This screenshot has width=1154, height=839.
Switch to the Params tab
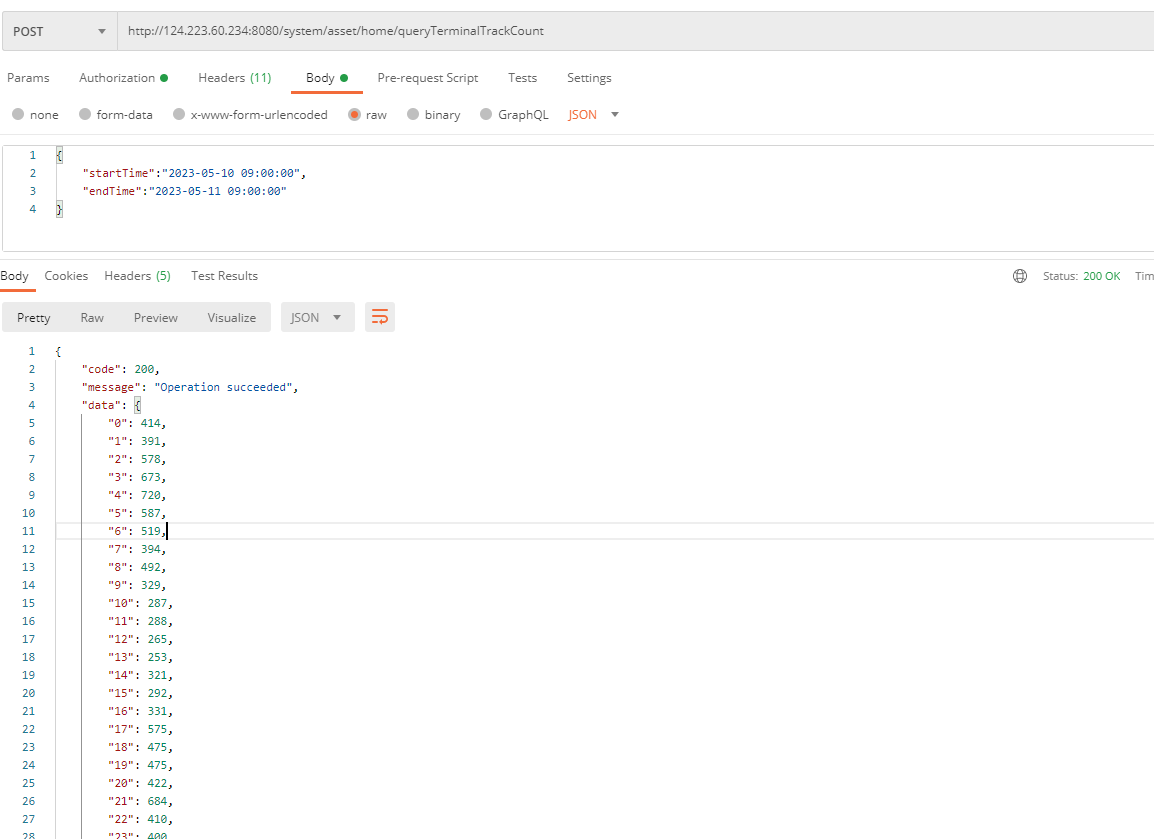pos(28,78)
